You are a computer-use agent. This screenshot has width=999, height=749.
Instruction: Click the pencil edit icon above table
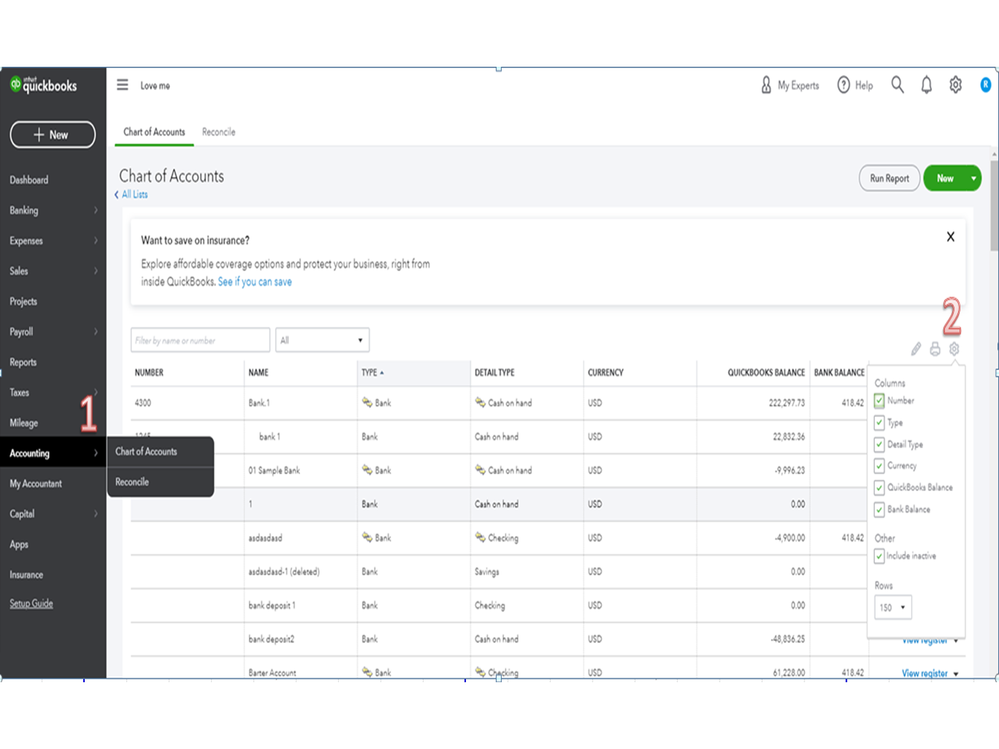(x=915, y=349)
